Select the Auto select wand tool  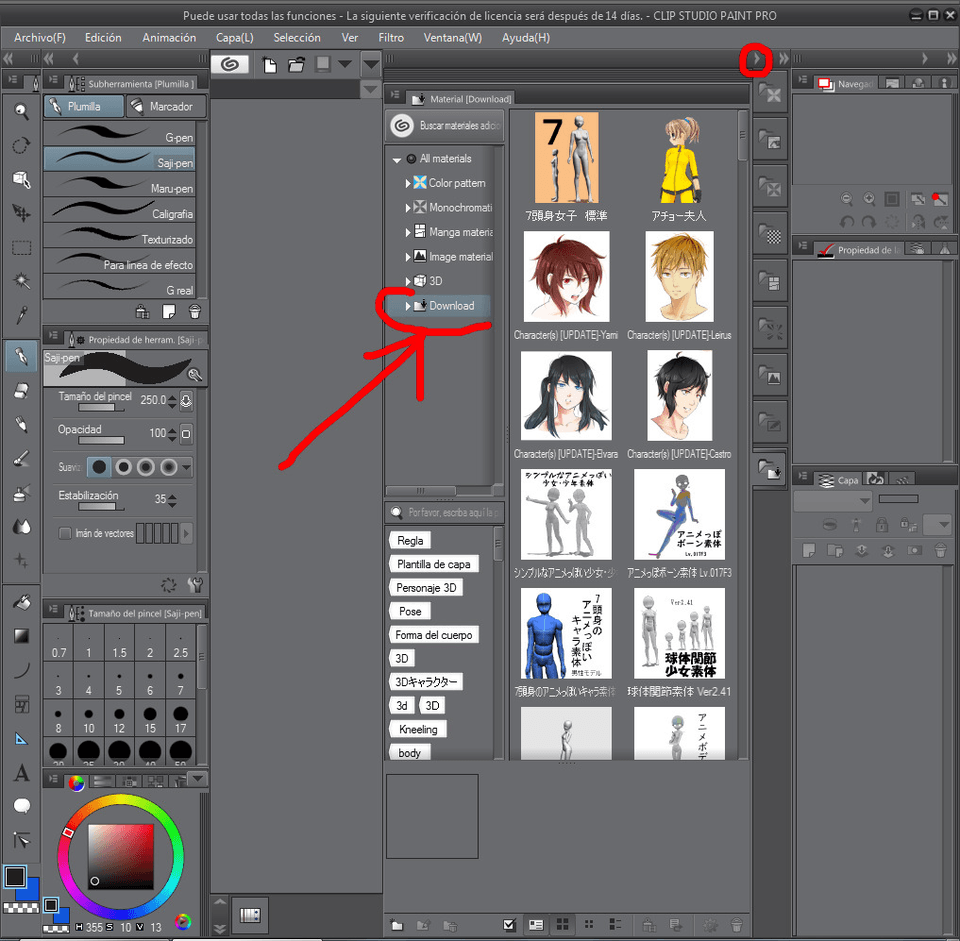pos(21,281)
